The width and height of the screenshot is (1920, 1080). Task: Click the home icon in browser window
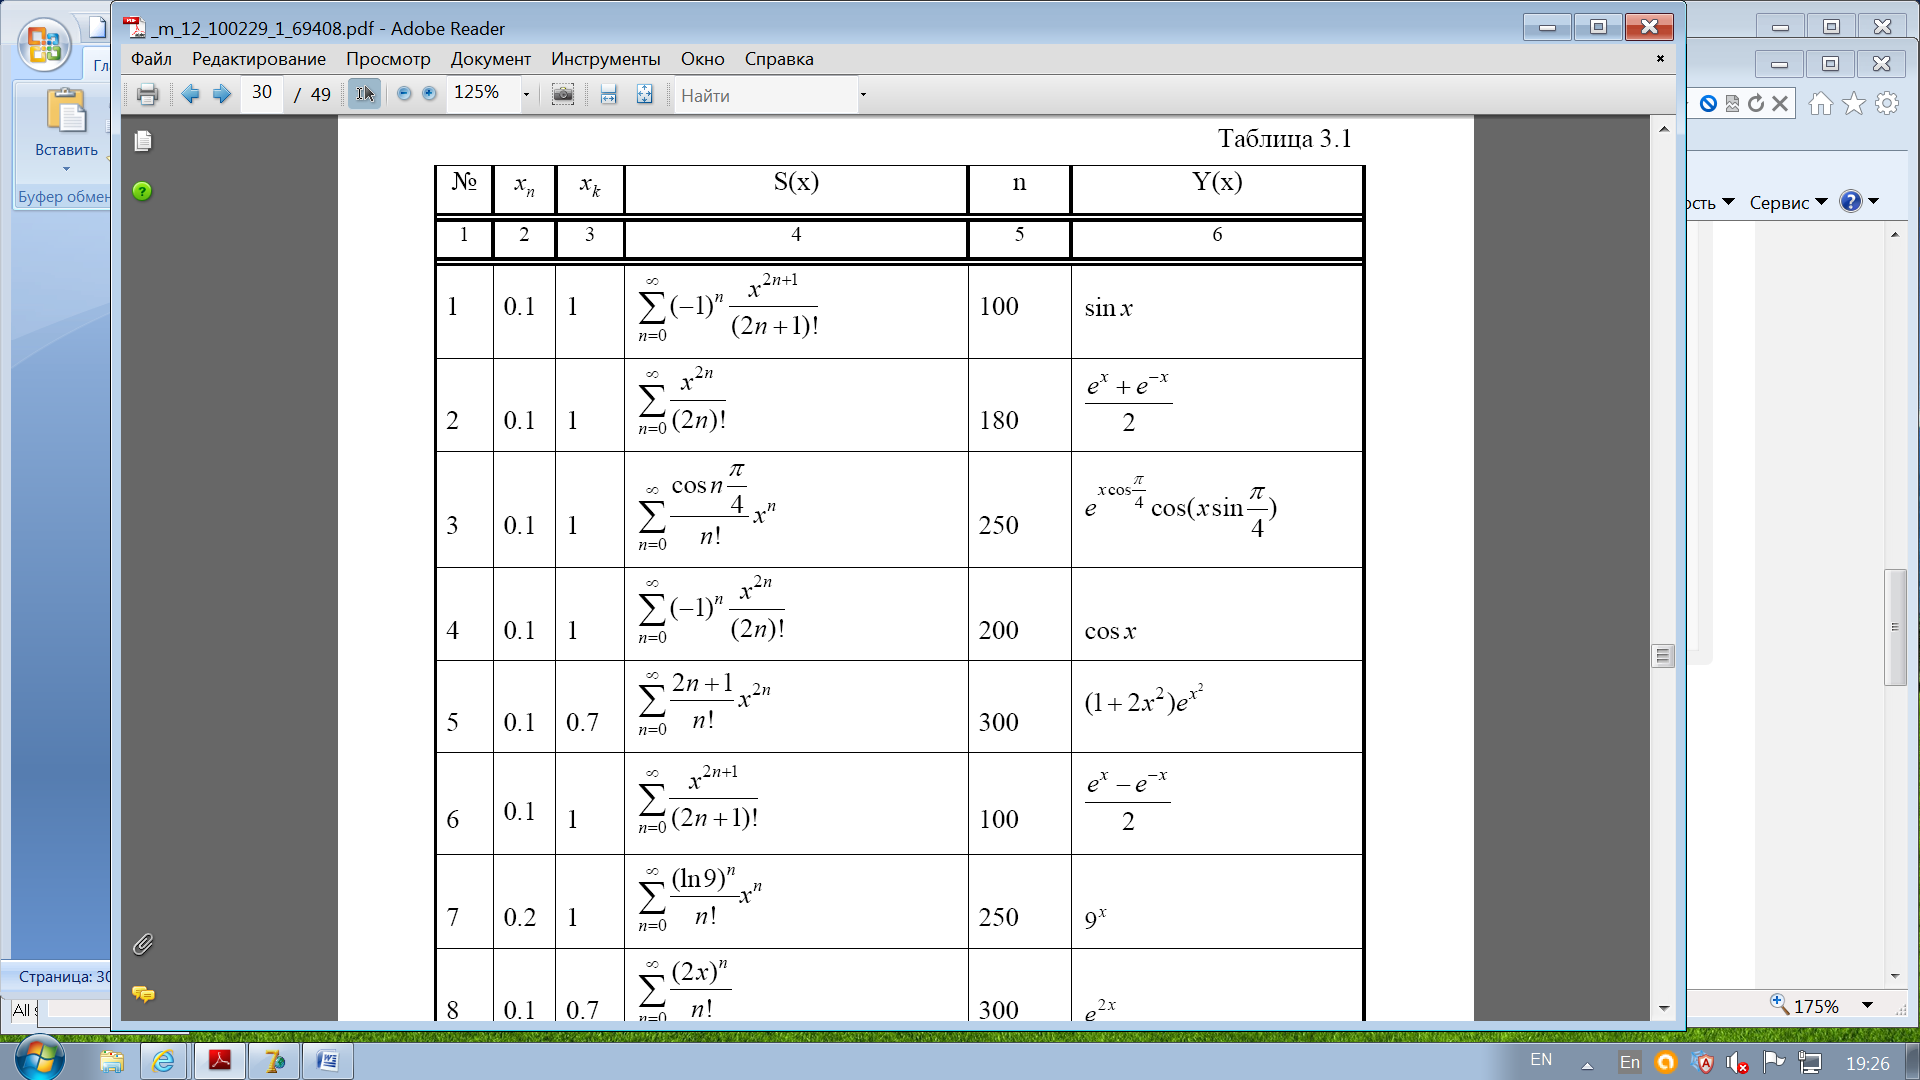1820,103
